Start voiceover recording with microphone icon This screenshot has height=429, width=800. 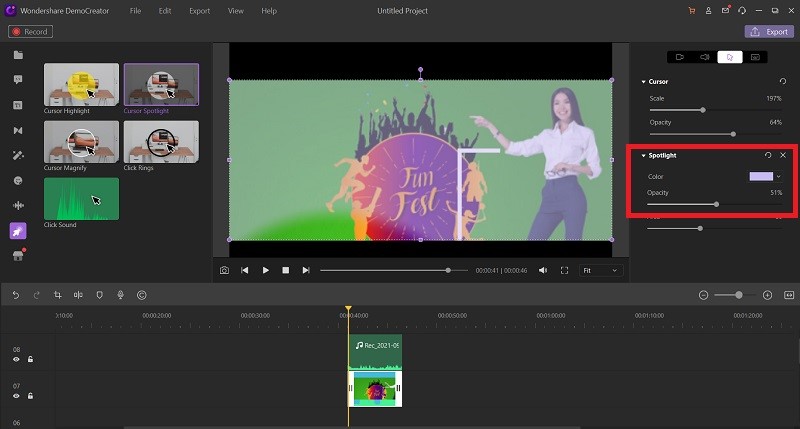coord(120,295)
